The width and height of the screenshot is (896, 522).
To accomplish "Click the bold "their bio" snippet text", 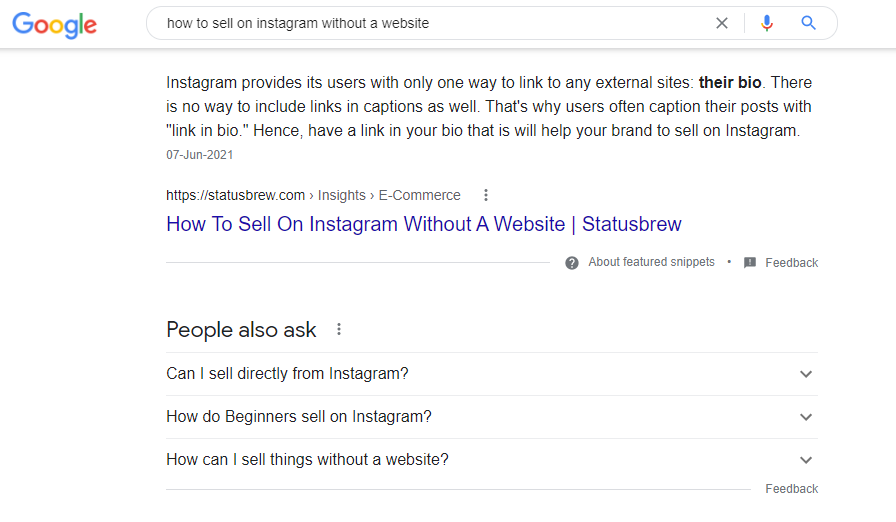I will [x=730, y=82].
